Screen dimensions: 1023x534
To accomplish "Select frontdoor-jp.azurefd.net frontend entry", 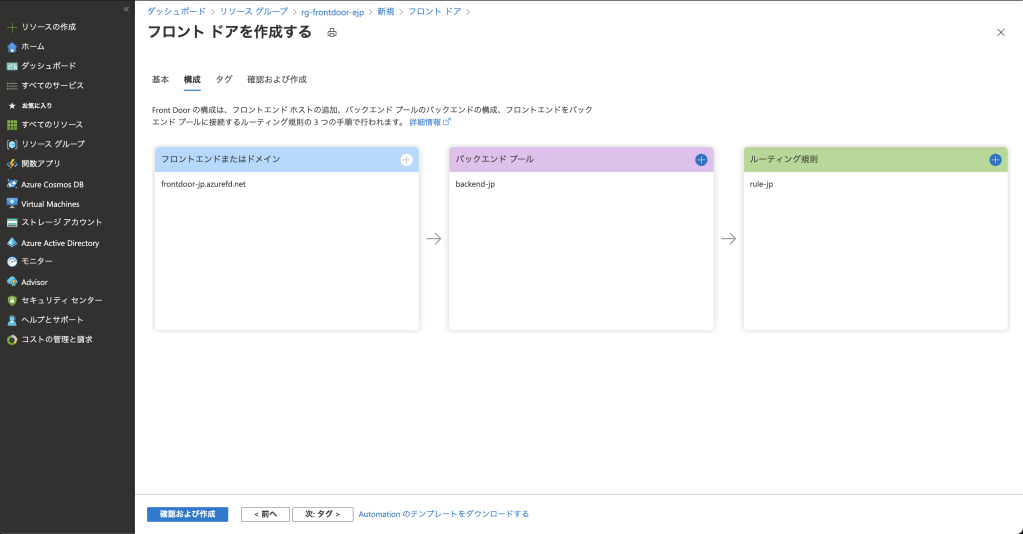I will click(x=203, y=185).
